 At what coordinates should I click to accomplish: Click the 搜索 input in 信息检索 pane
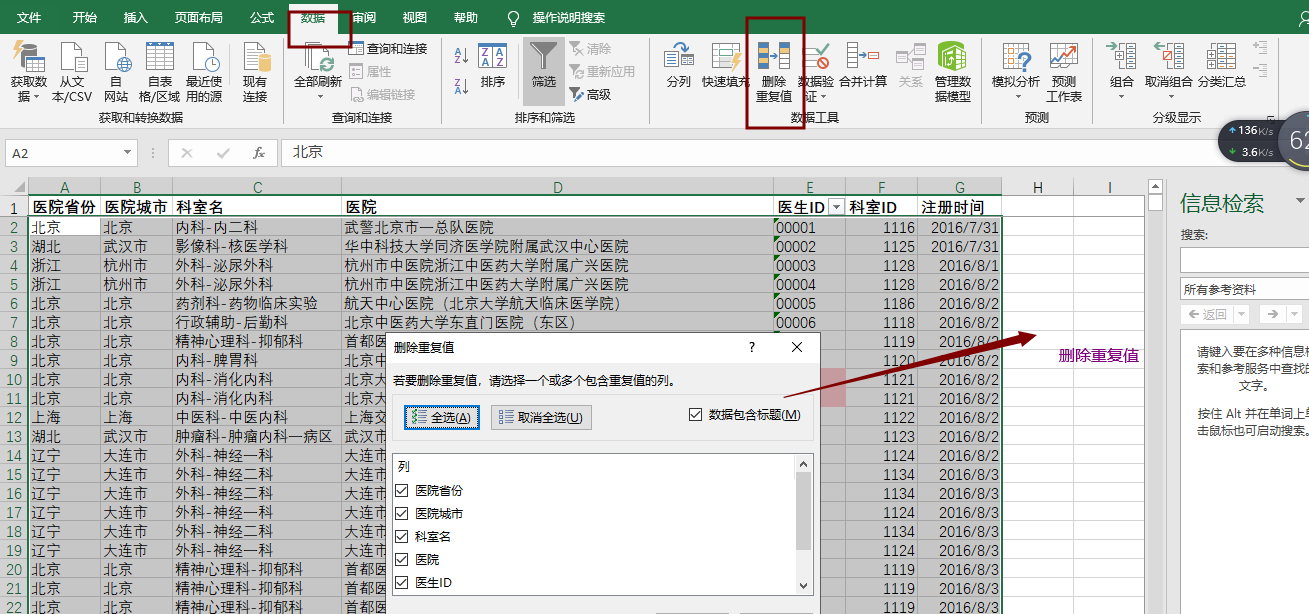click(1244, 260)
